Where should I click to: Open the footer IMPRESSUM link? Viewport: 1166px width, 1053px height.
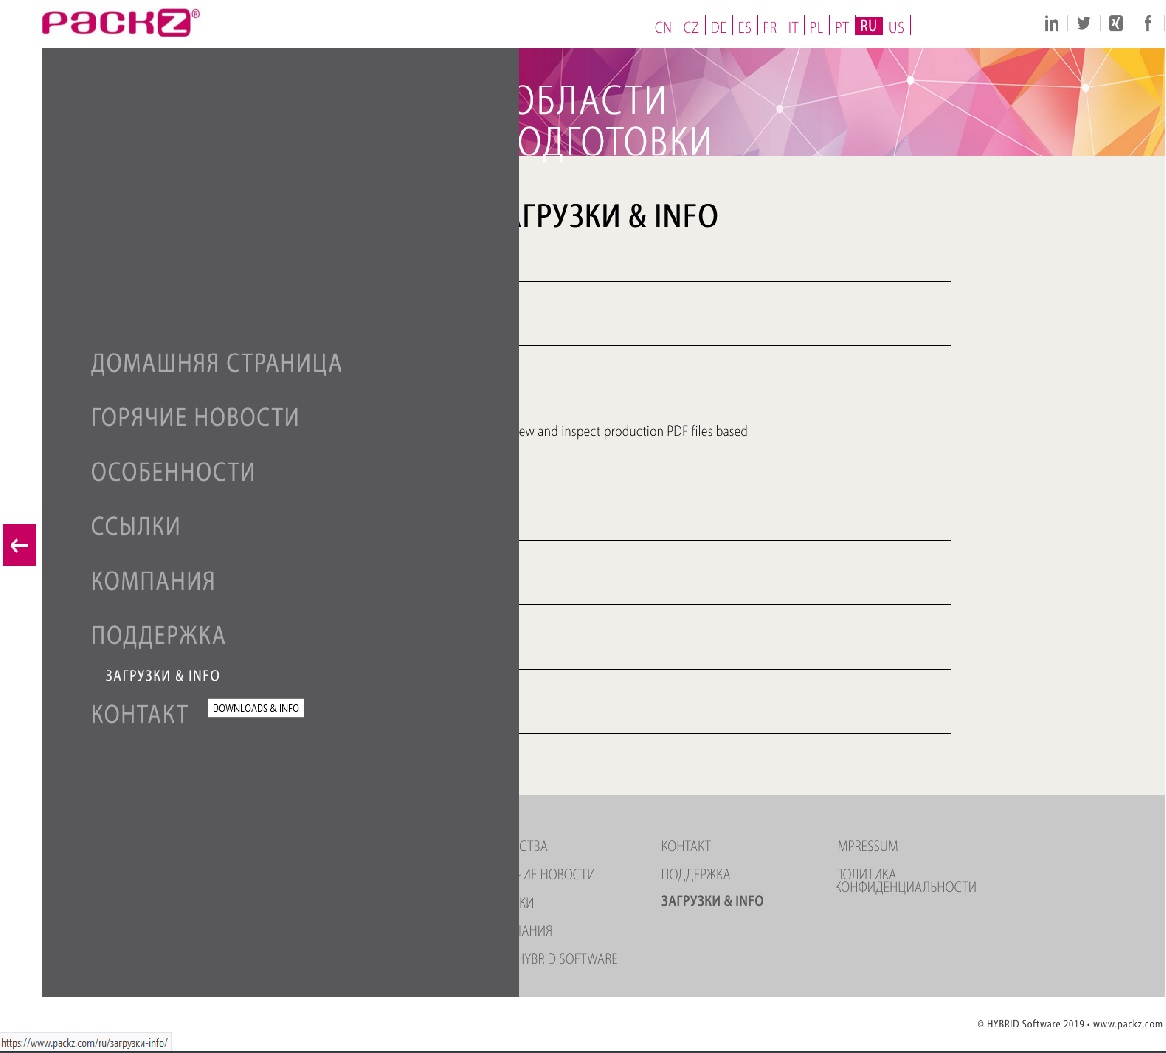pyautogui.click(x=867, y=846)
